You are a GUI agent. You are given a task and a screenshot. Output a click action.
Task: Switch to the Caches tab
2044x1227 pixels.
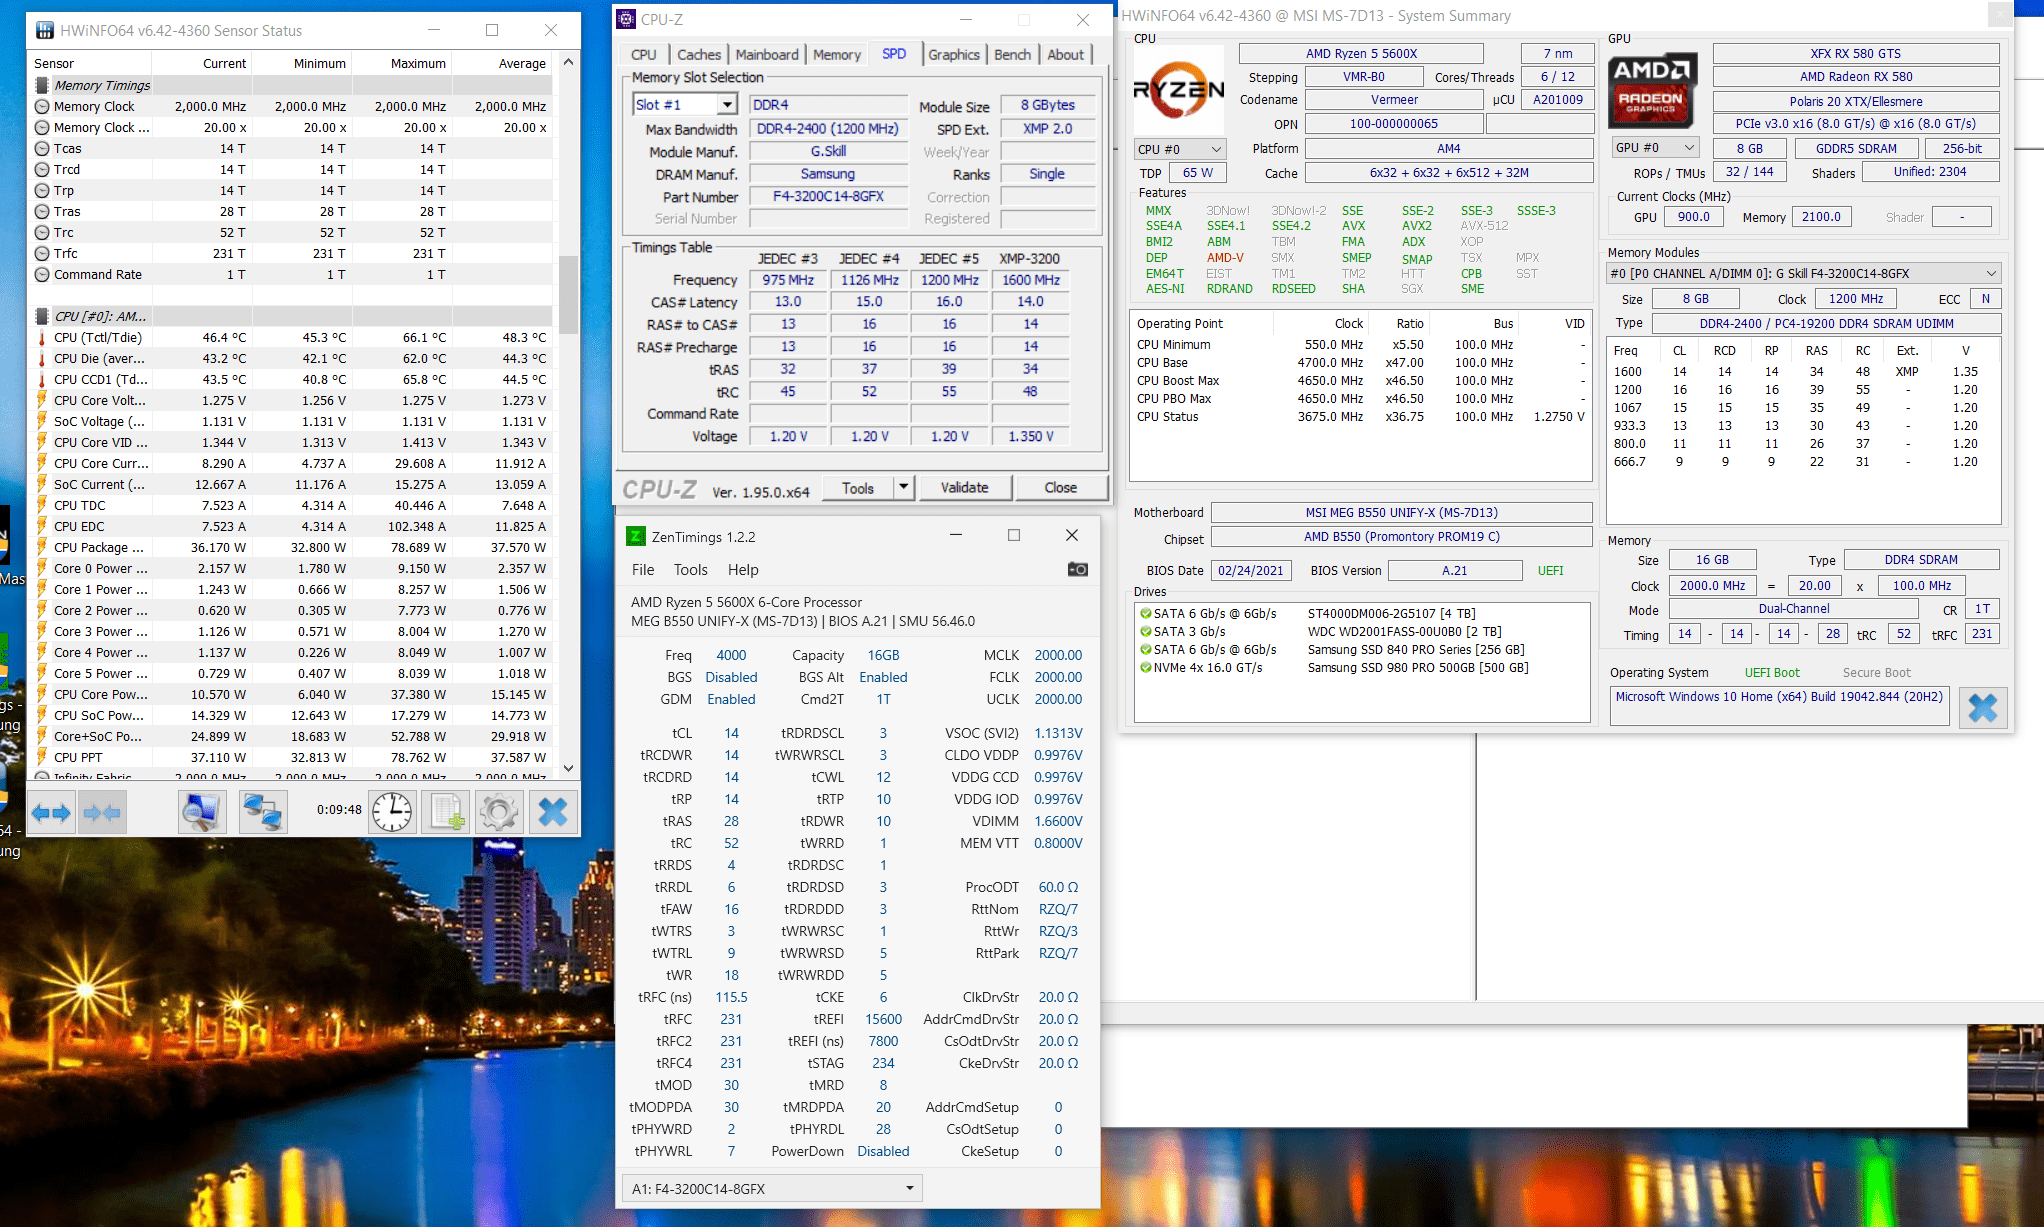coord(698,55)
